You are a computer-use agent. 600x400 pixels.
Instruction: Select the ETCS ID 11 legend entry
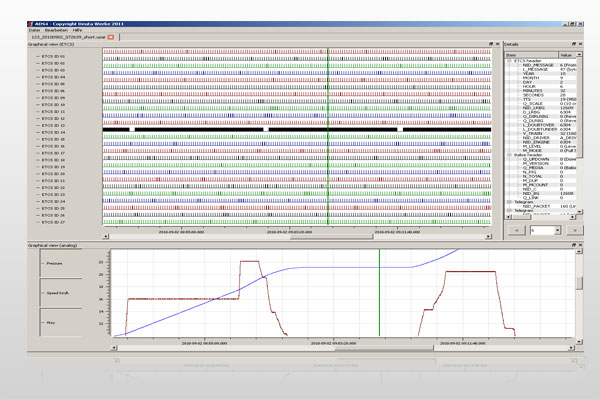coord(51,111)
